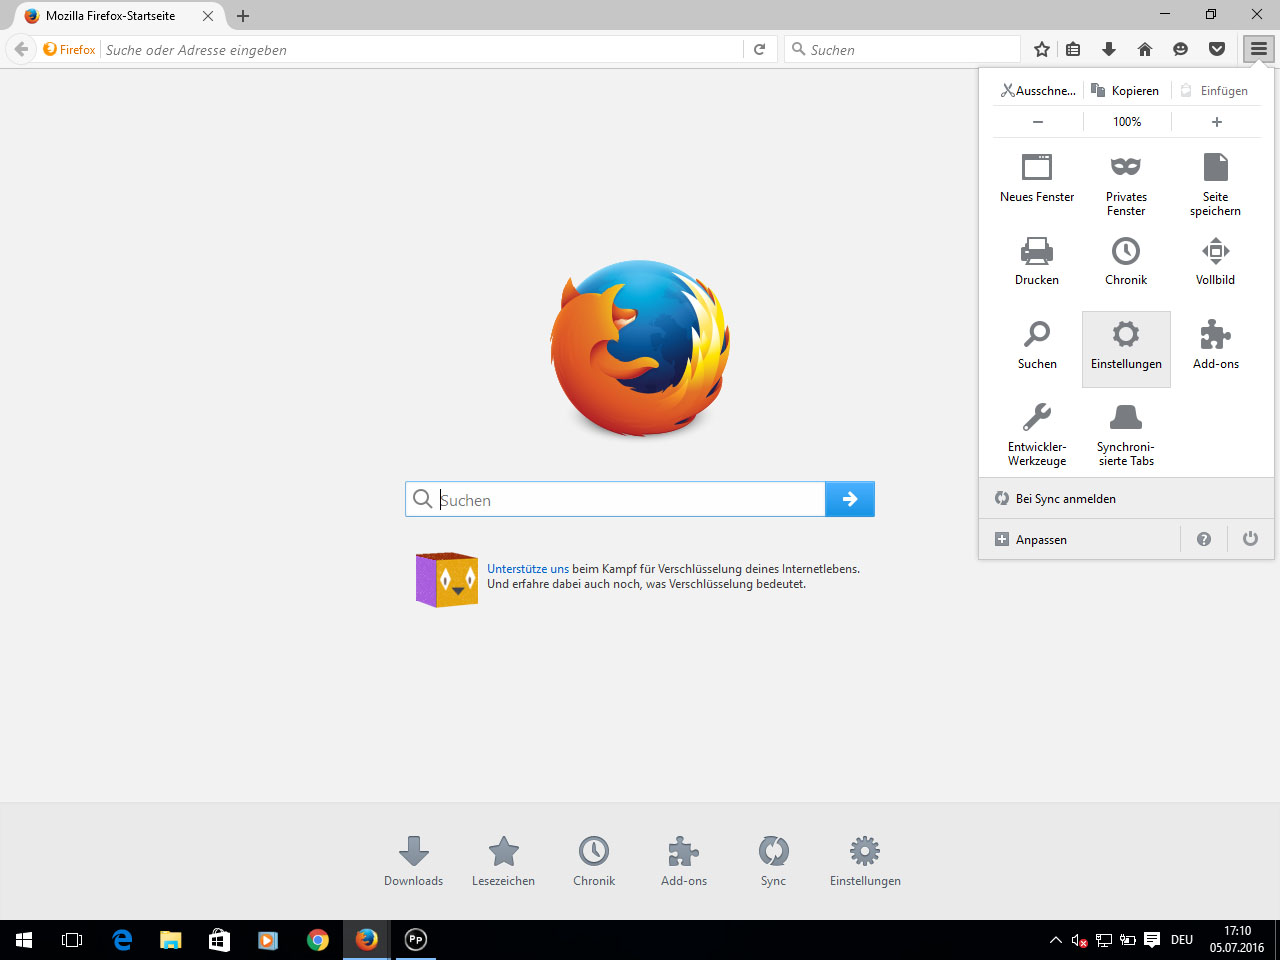Click the address bar input field
1280x960 pixels.
(x=422, y=49)
